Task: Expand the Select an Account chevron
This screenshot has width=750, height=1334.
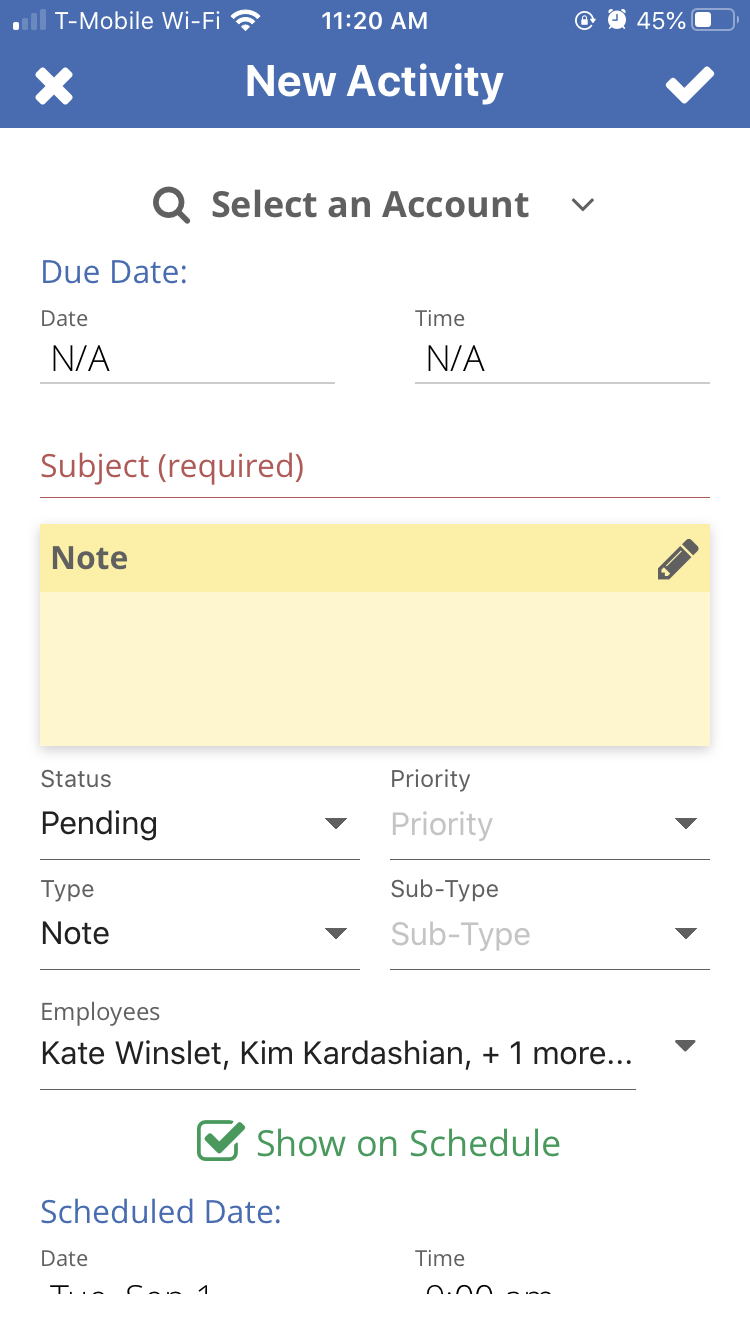Action: (x=582, y=205)
